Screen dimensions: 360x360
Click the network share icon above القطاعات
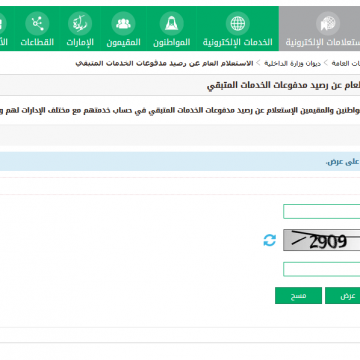(37, 23)
